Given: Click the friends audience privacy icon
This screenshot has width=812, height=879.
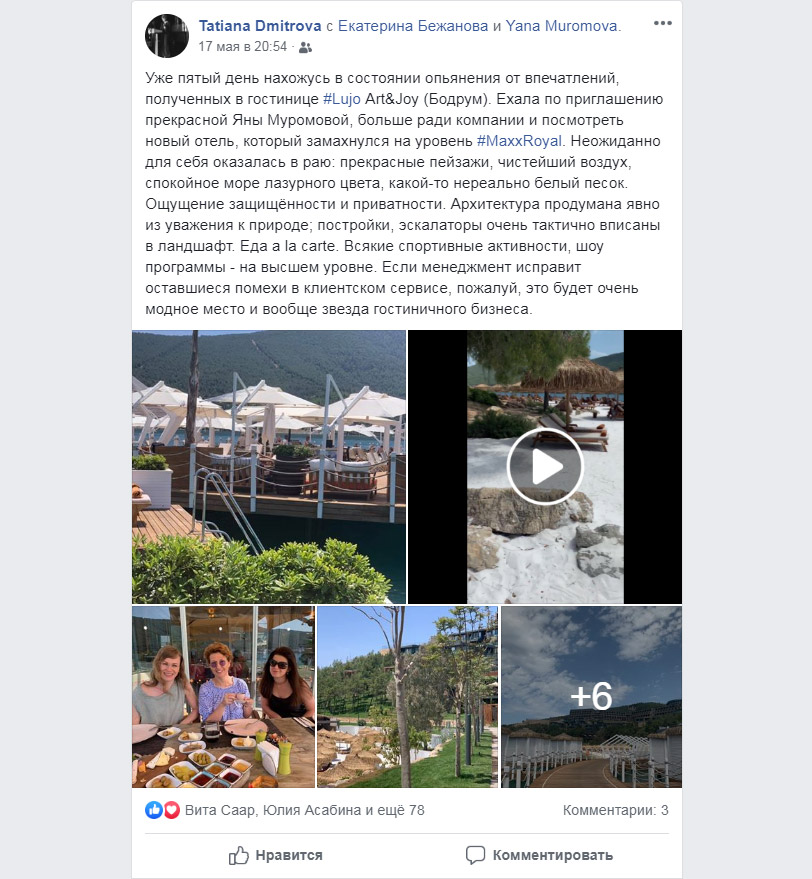Looking at the screenshot, I should [x=305, y=48].
